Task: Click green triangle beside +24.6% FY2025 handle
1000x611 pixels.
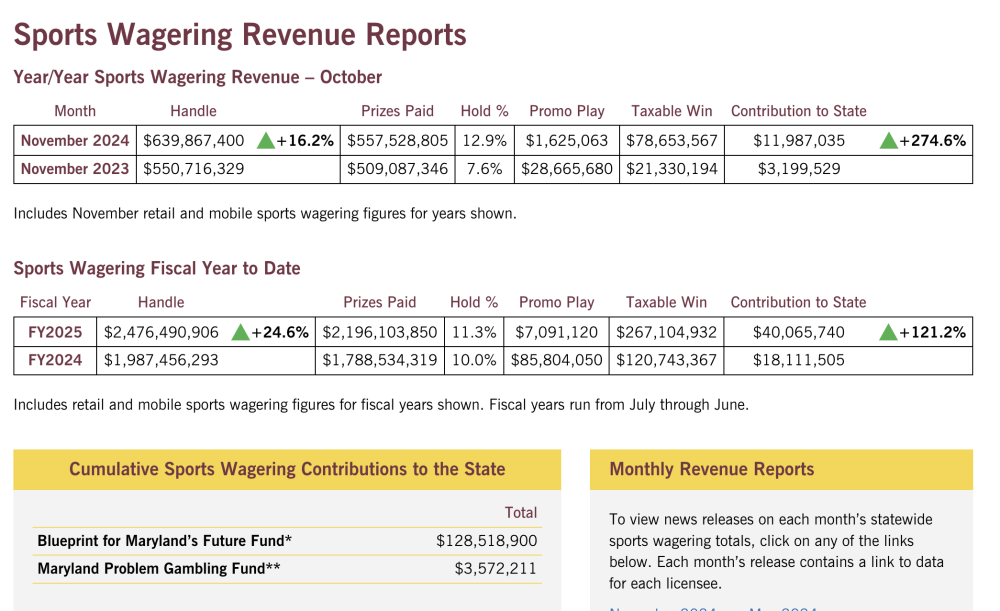Action: (240, 332)
